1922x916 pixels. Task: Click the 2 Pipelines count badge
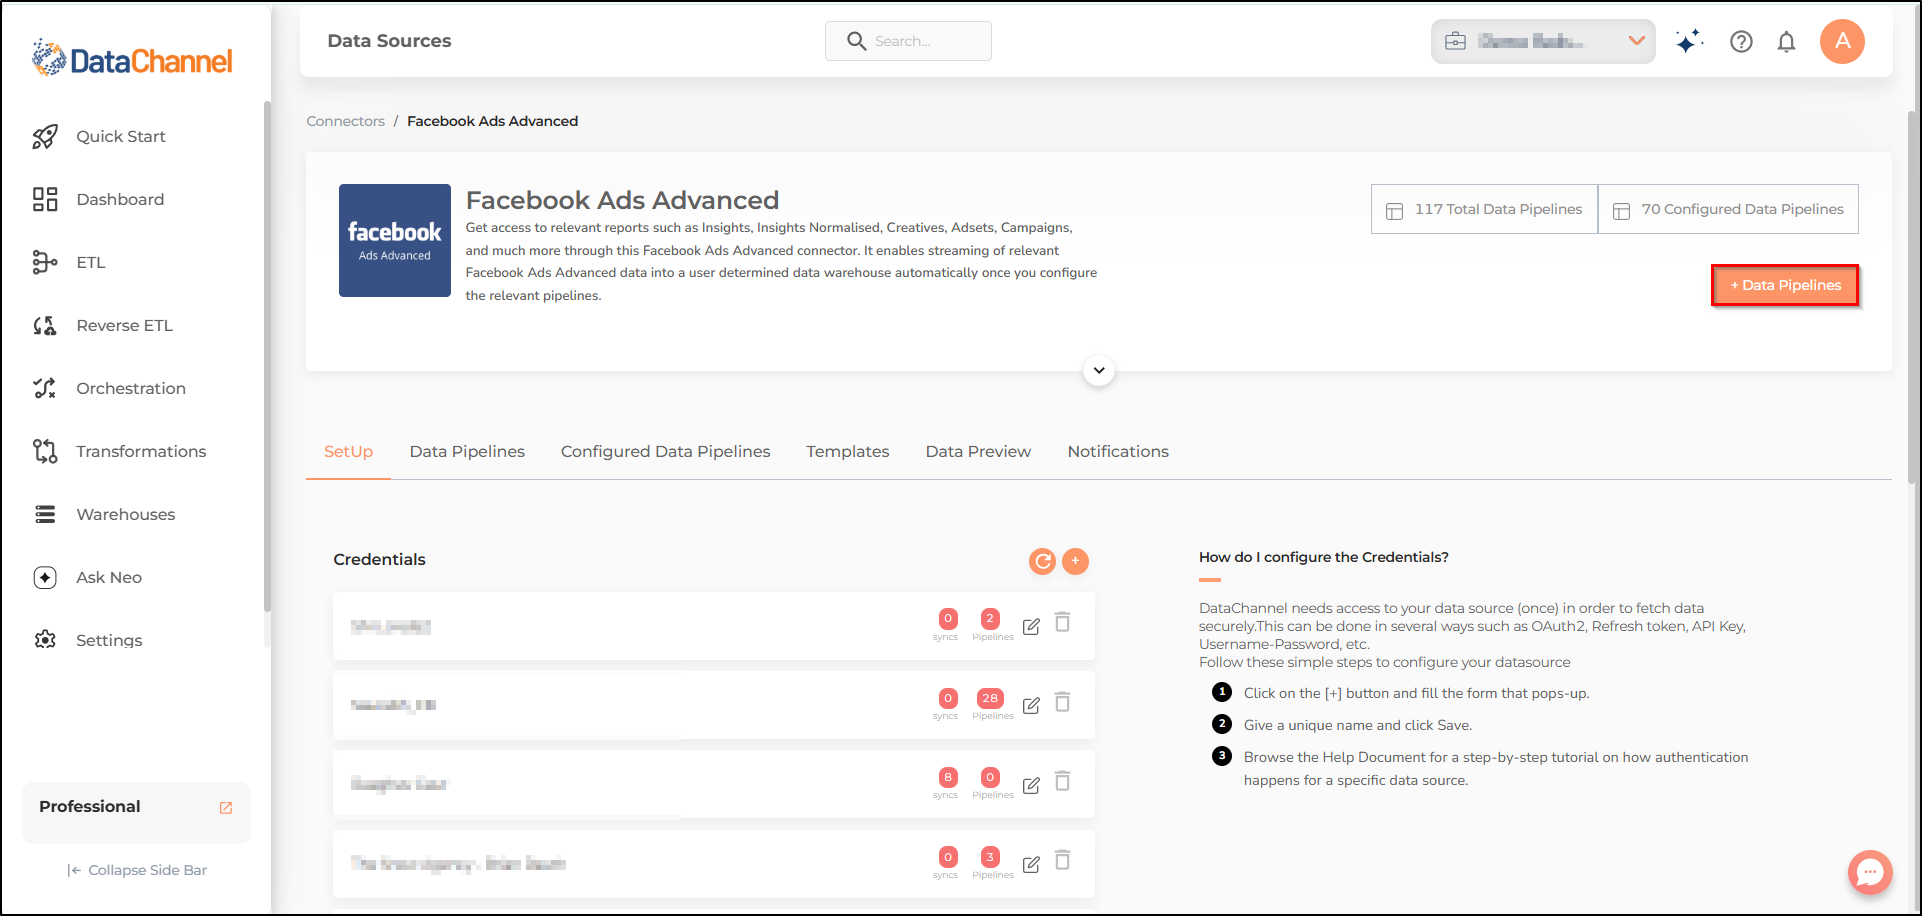(x=990, y=618)
